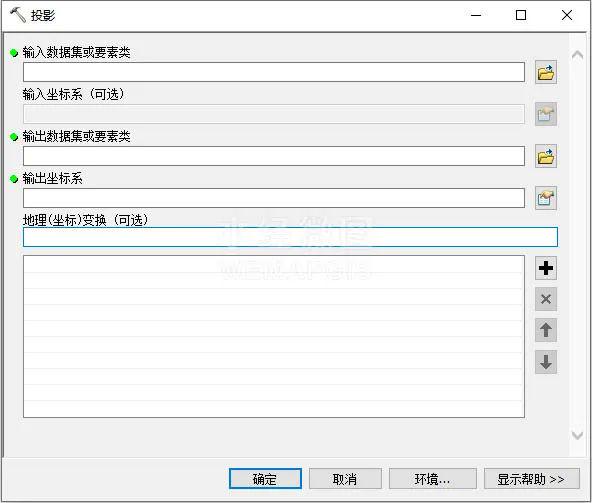
Task: Click the hammer tool icon in the title bar
Action: (x=17, y=15)
